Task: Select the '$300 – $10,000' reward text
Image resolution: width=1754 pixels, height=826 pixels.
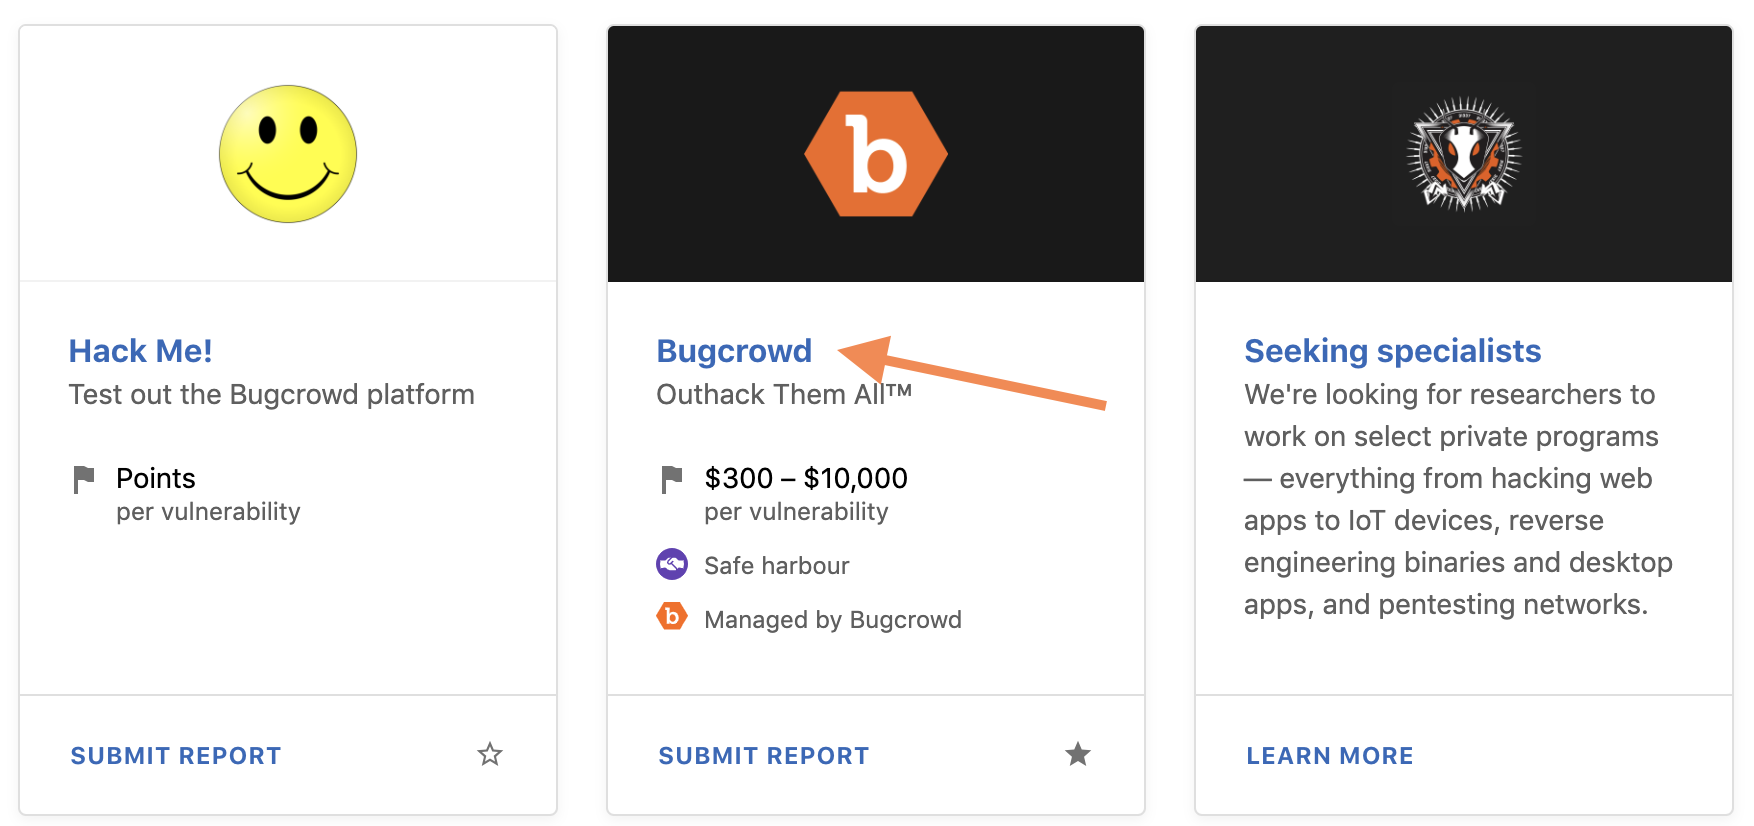Action: pyautogui.click(x=806, y=478)
